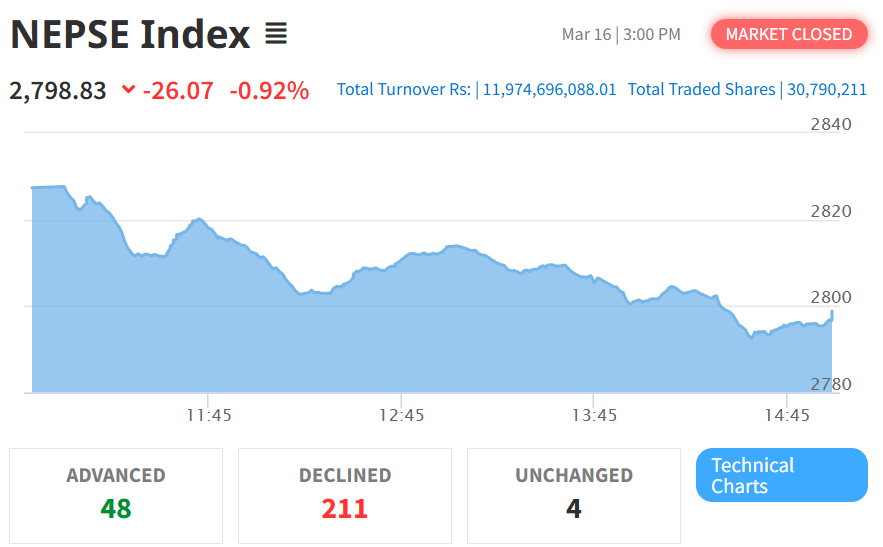Click the -0.92% percentage change

(269, 90)
